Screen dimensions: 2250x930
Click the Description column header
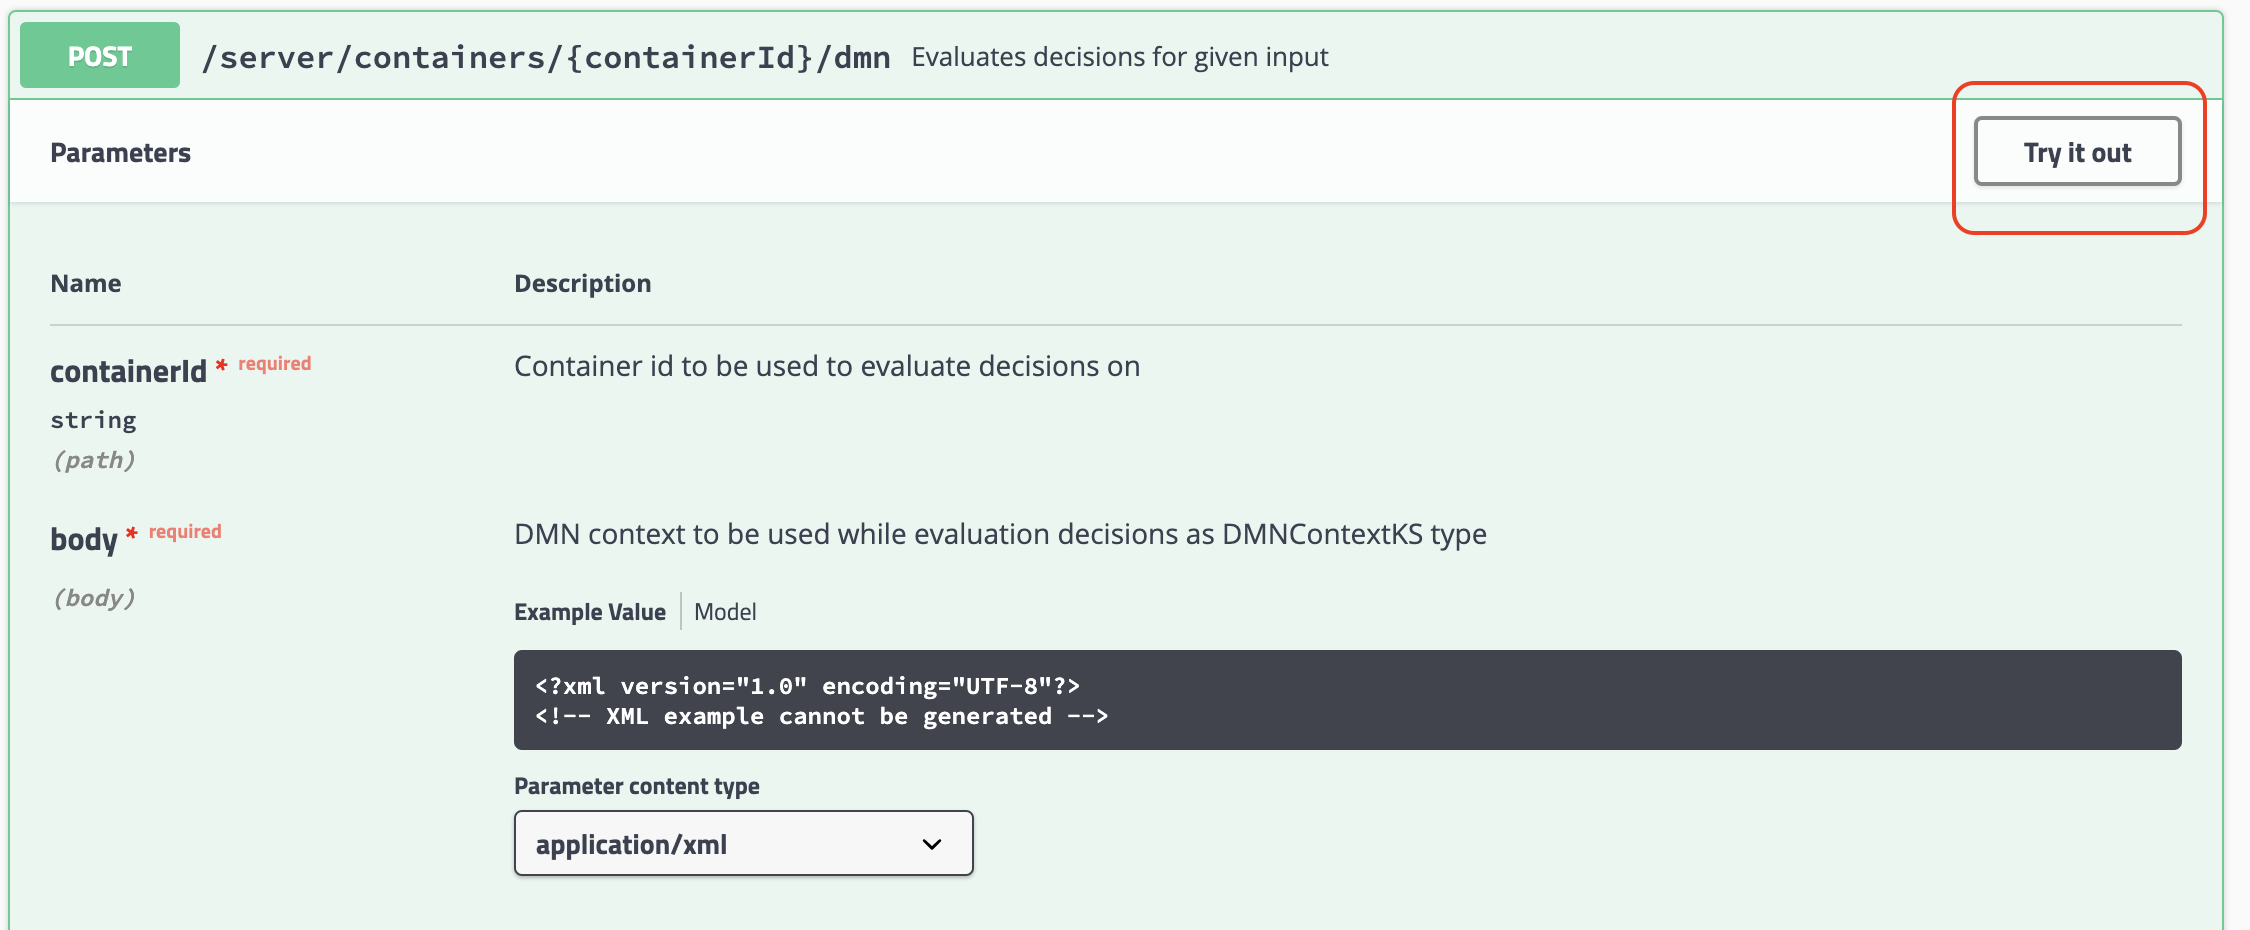coord(582,283)
